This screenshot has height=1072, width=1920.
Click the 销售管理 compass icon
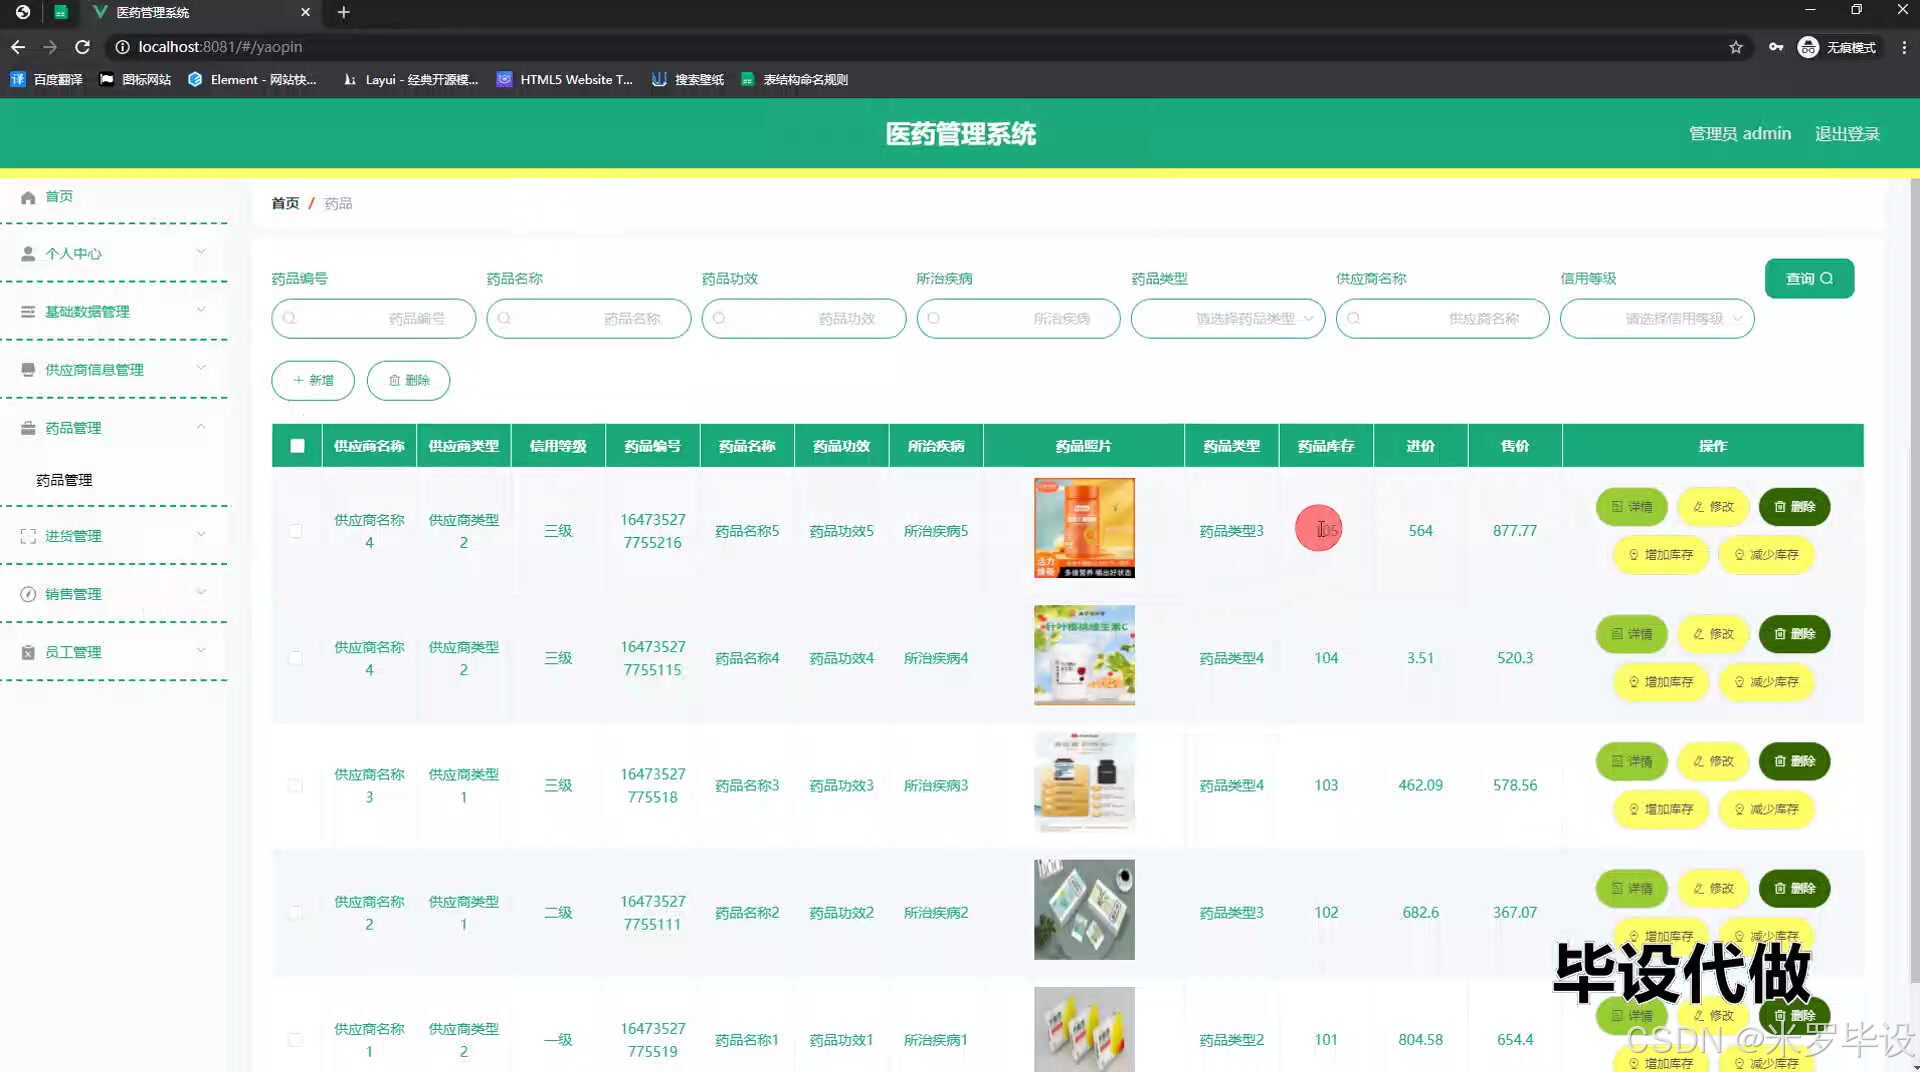pos(28,594)
